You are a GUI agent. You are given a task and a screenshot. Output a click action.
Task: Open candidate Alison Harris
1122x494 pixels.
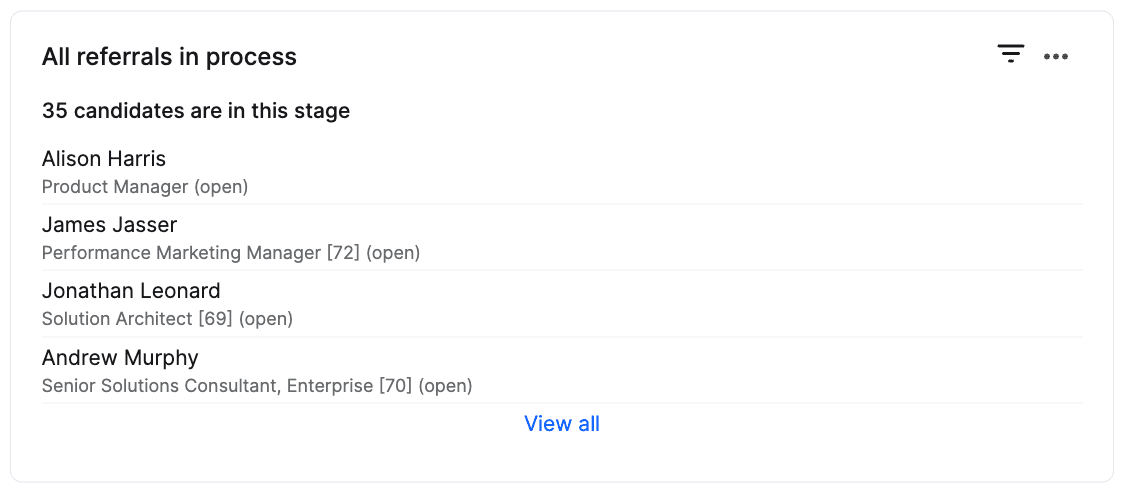coord(104,159)
